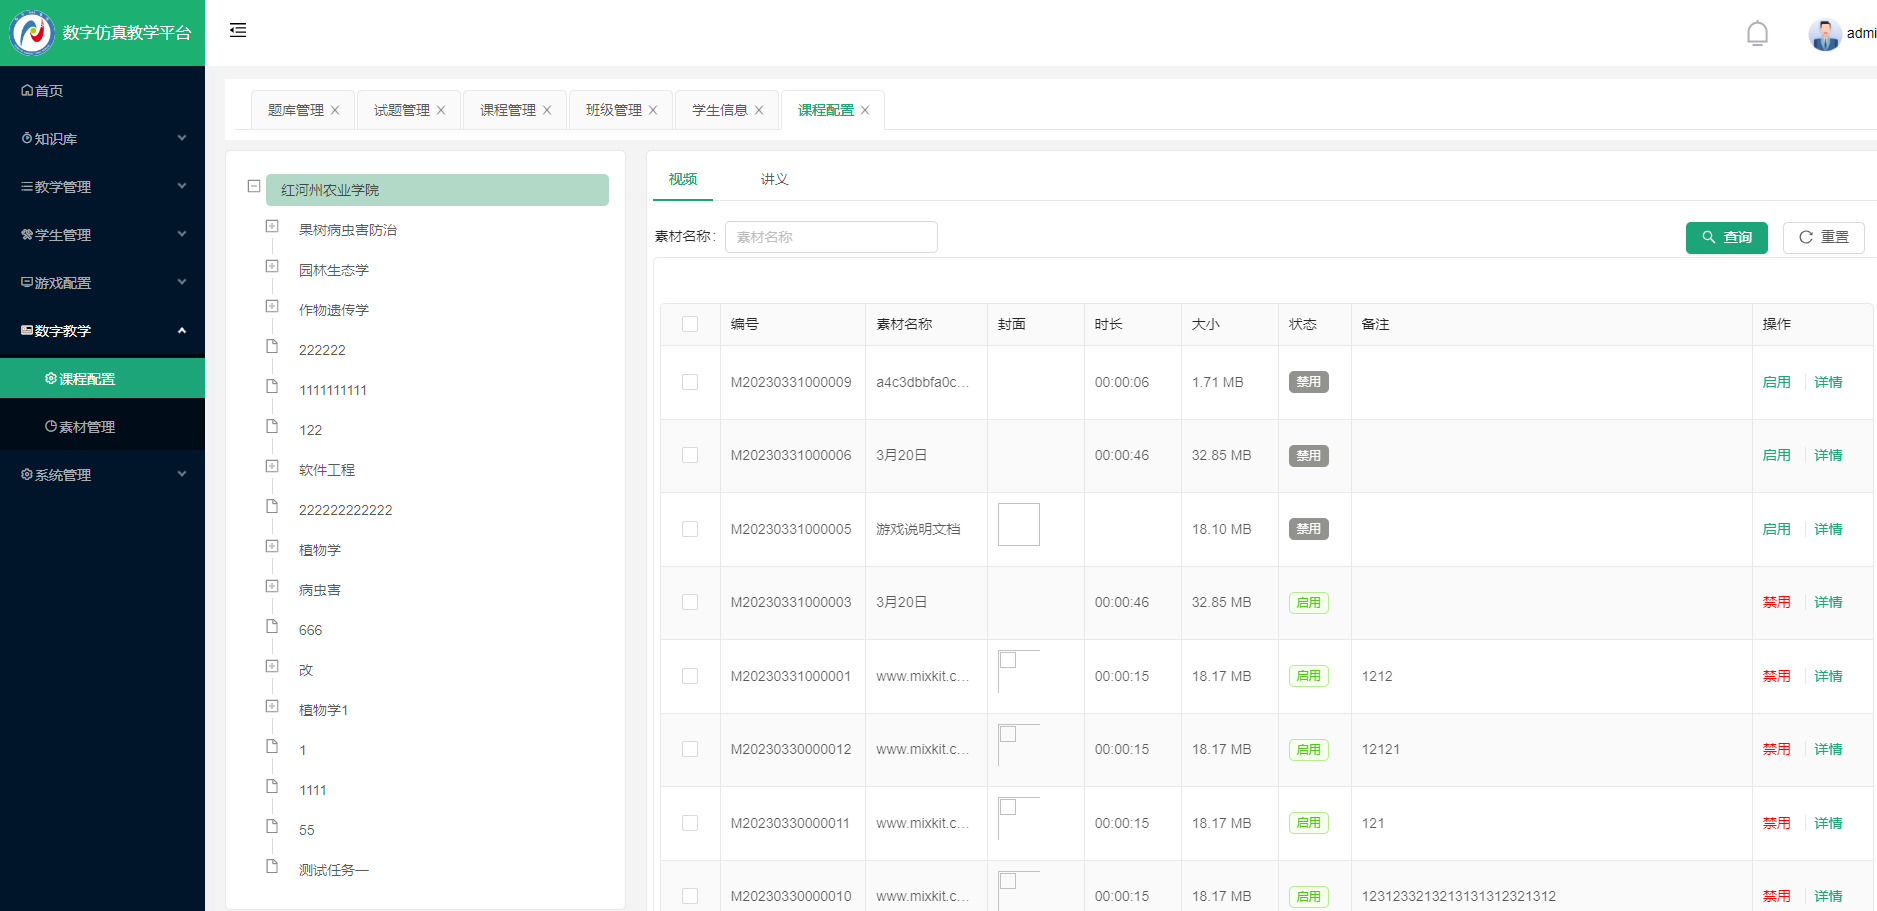
Task: Expand the 作物遗传学 tree node
Action: [272, 306]
